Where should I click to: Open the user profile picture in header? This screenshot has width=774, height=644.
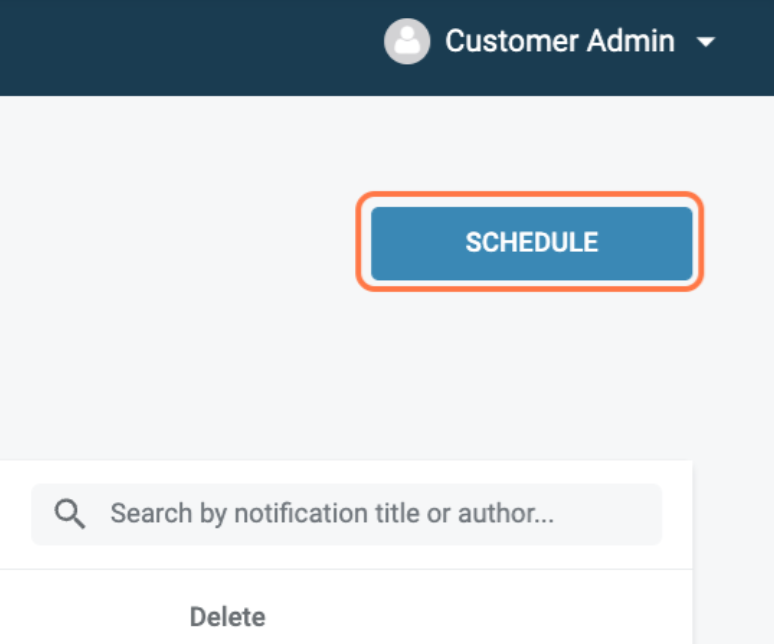[x=407, y=42]
